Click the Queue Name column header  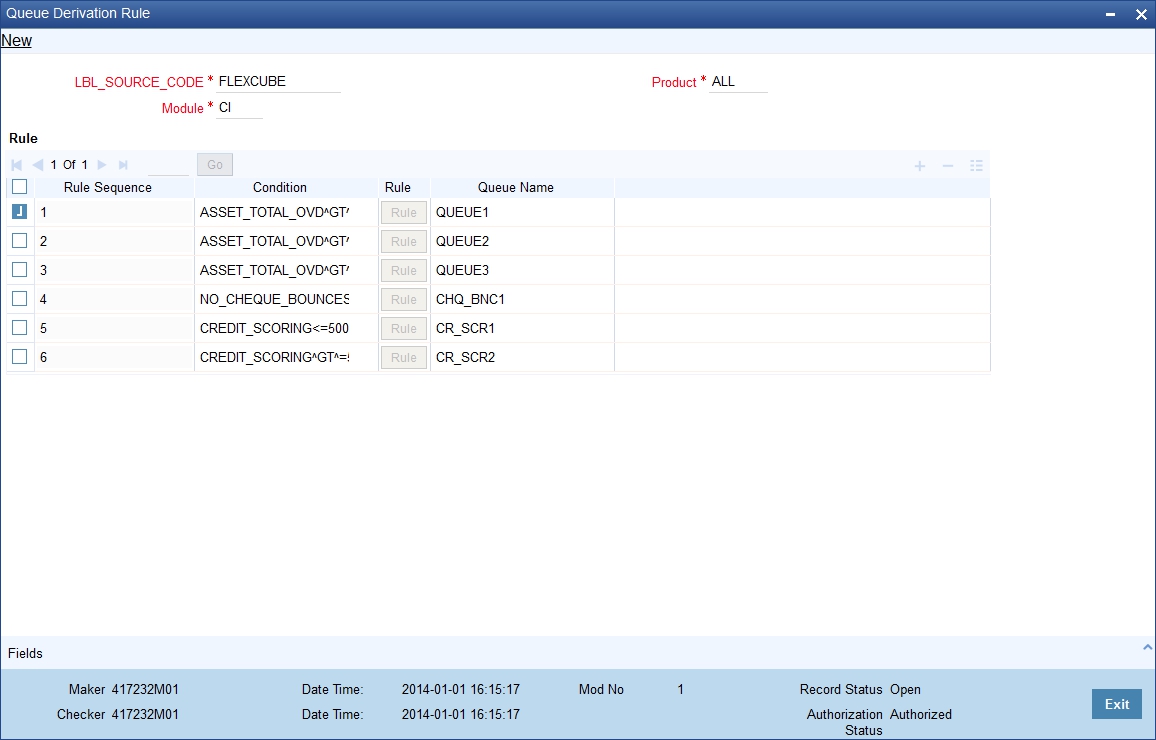pos(515,187)
